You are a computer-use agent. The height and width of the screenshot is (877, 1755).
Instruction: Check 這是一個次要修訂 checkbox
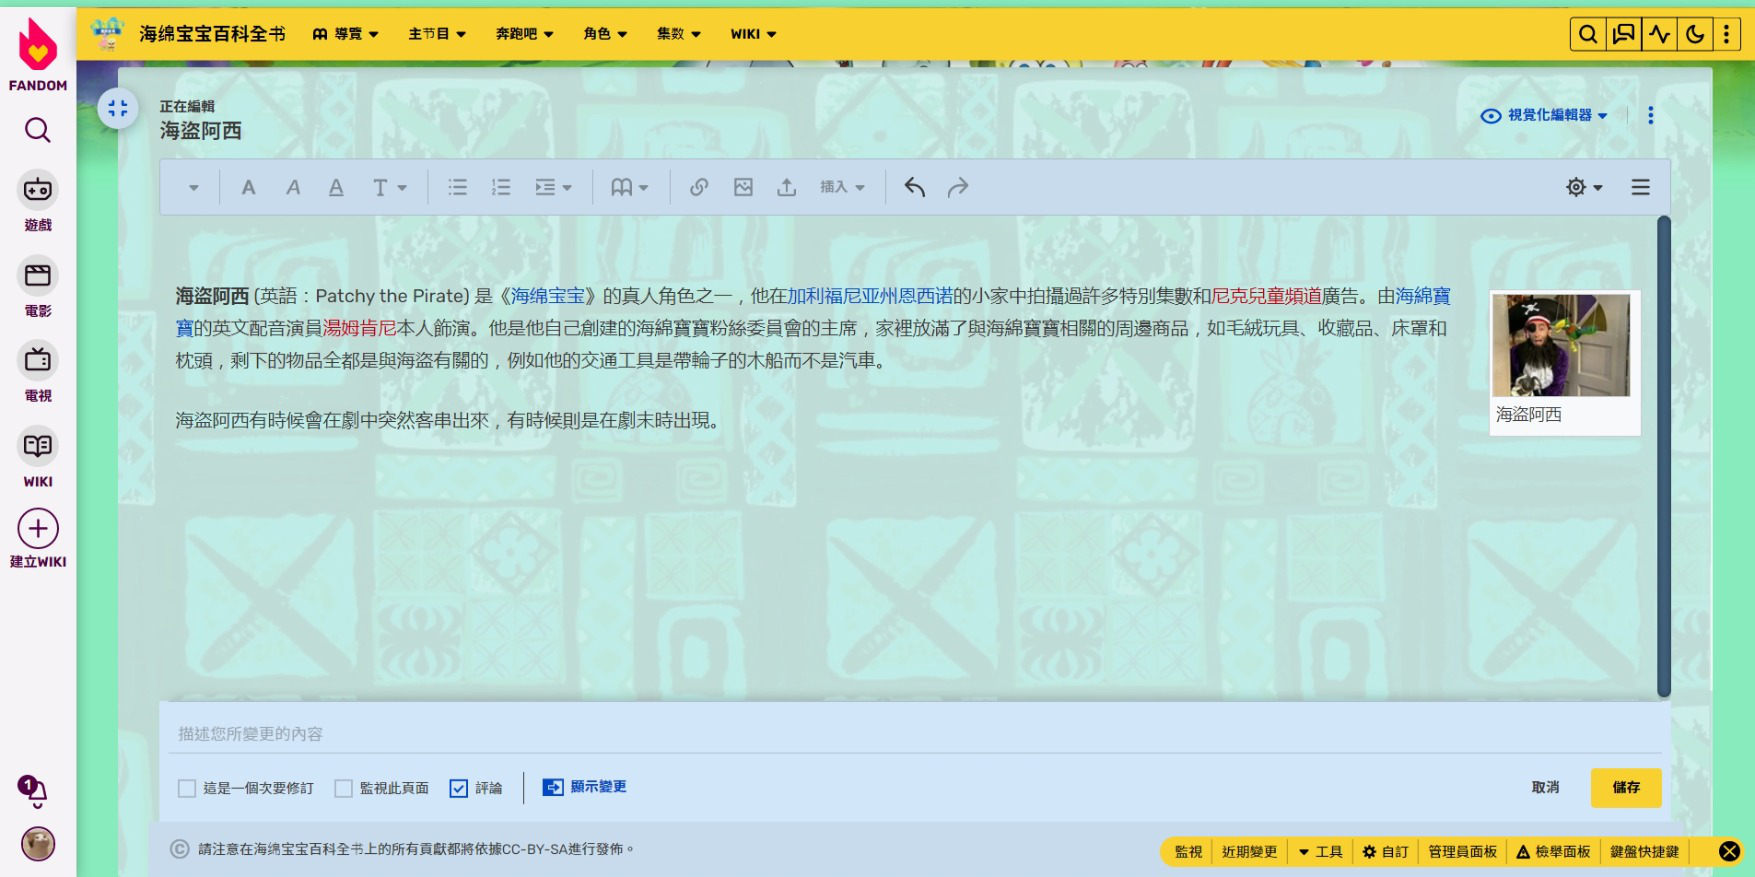(x=187, y=789)
